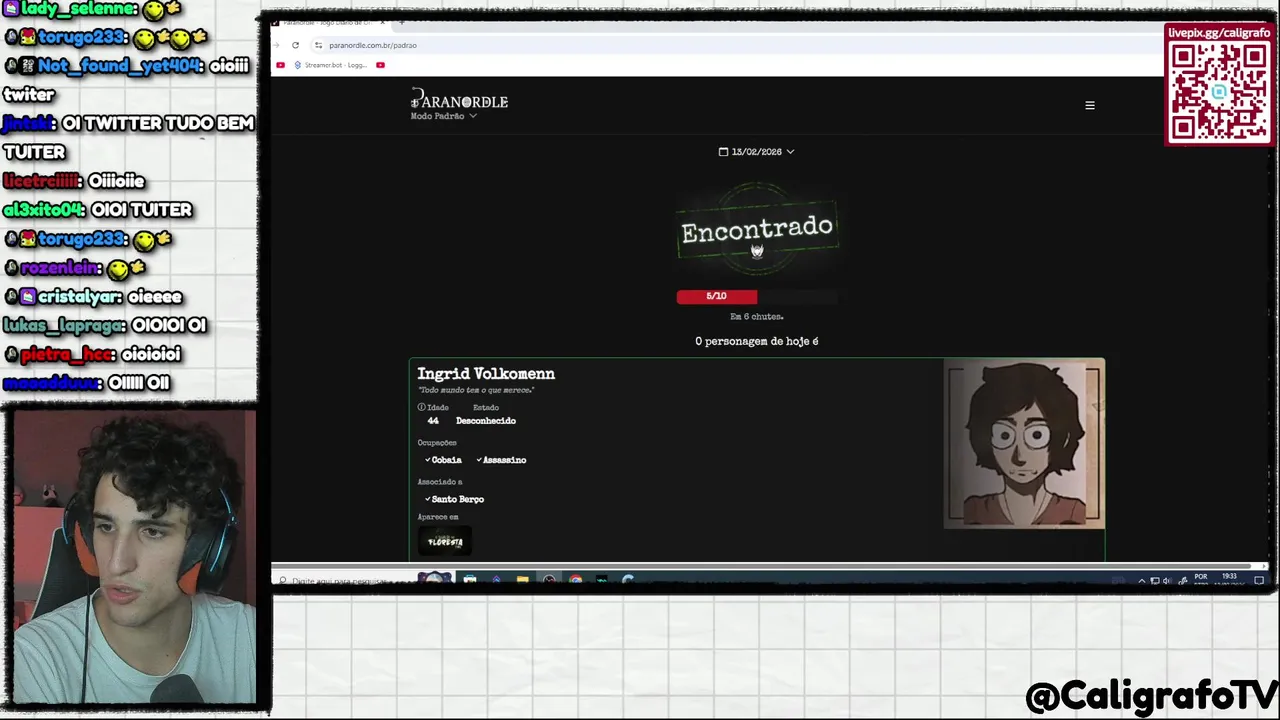Click chat username lady_selenne
The height and width of the screenshot is (720, 1280).
pyautogui.click(x=78, y=9)
